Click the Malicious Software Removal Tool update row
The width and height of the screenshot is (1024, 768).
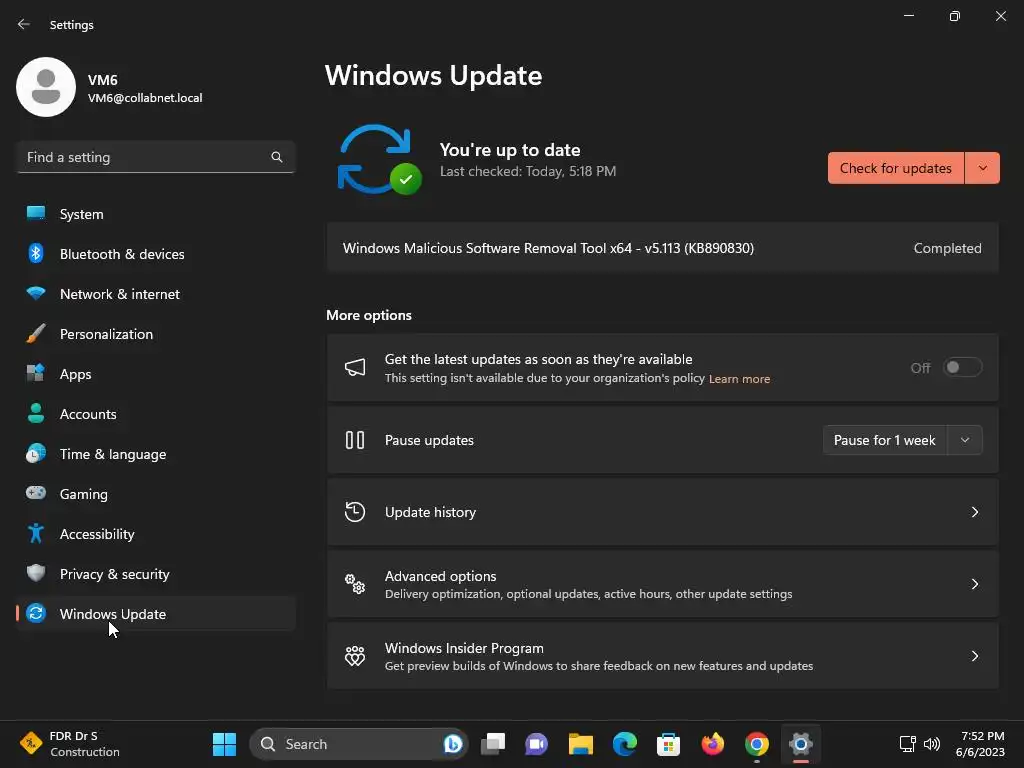[x=662, y=248]
